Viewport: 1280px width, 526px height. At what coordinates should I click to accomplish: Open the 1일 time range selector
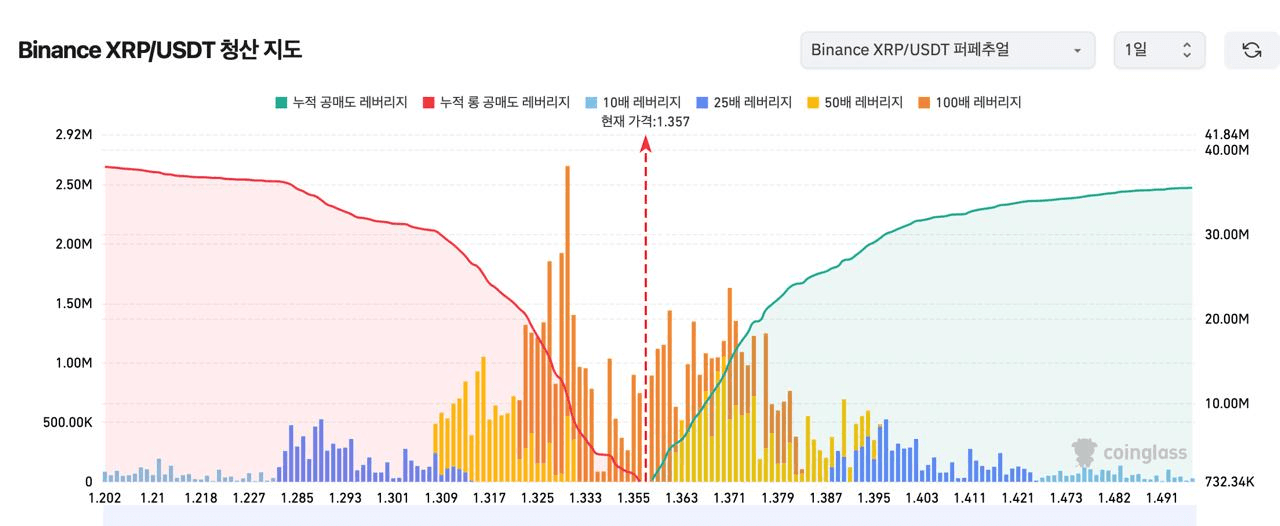point(1159,50)
